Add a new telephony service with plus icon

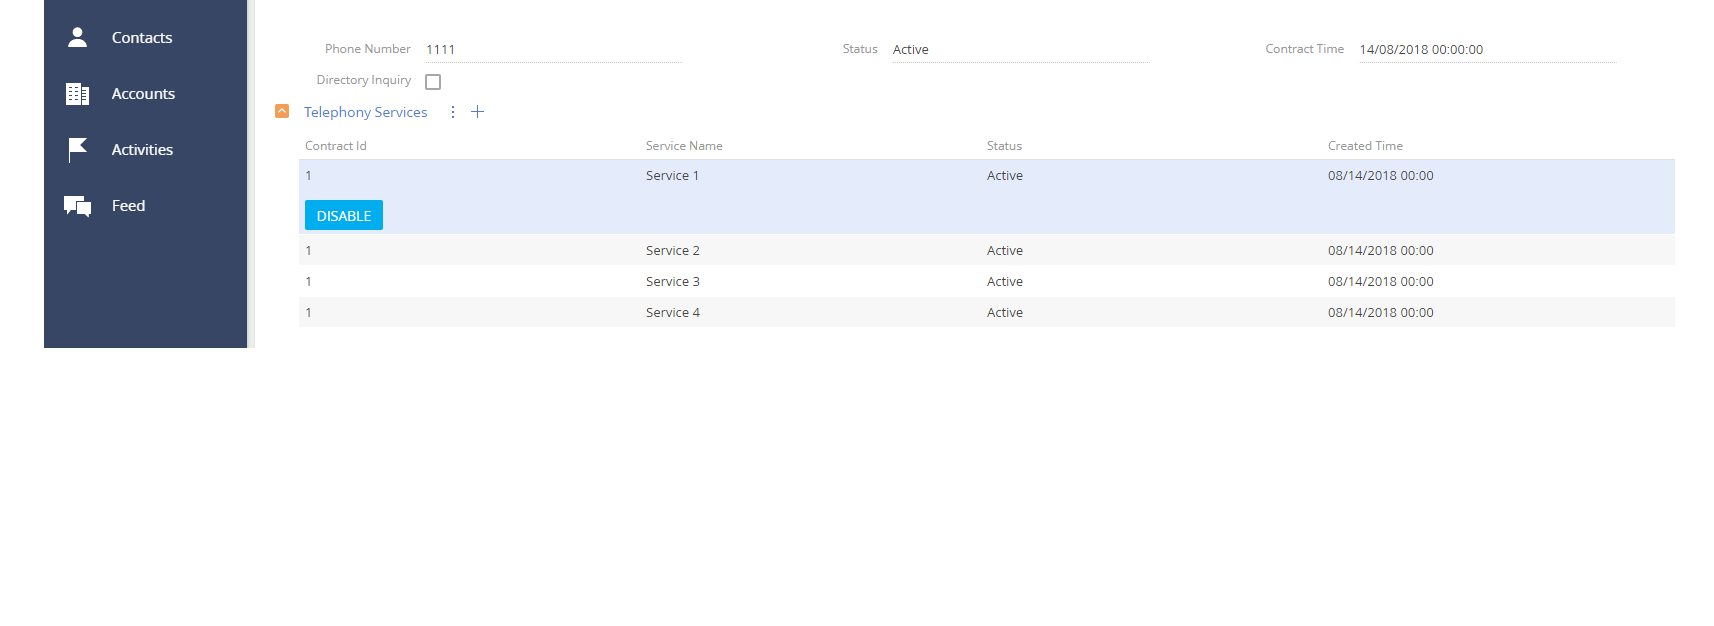478,112
